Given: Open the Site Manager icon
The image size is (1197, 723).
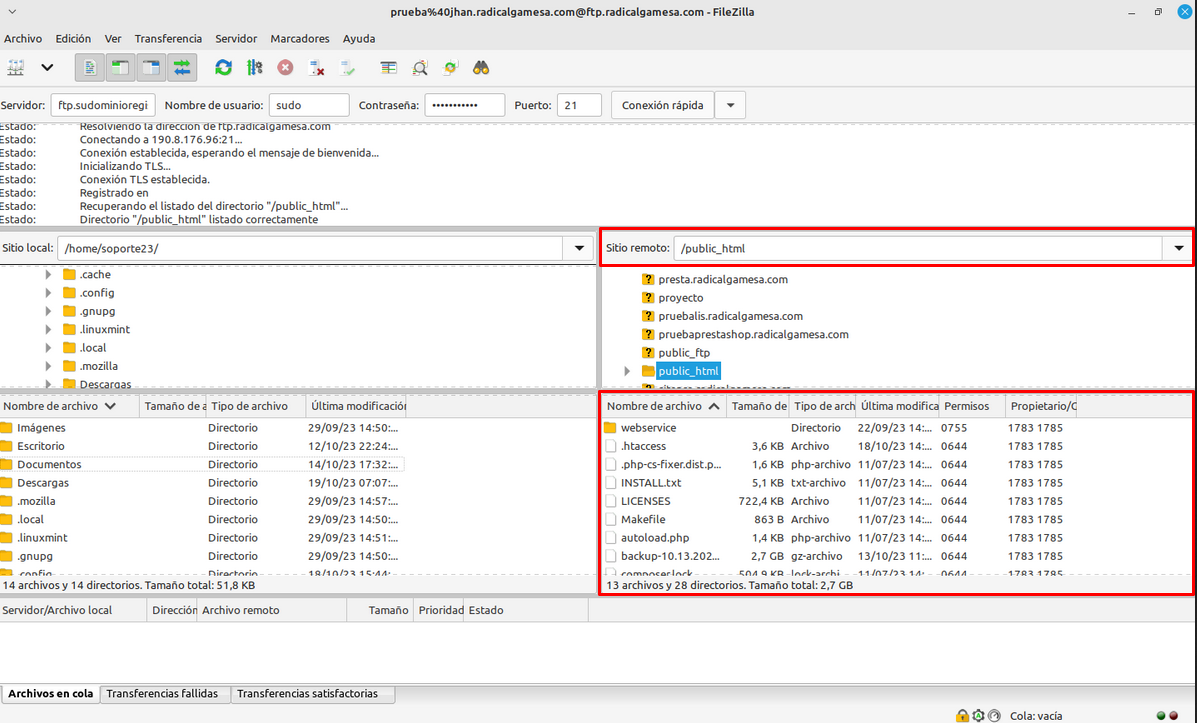Looking at the screenshot, I should click(16, 68).
